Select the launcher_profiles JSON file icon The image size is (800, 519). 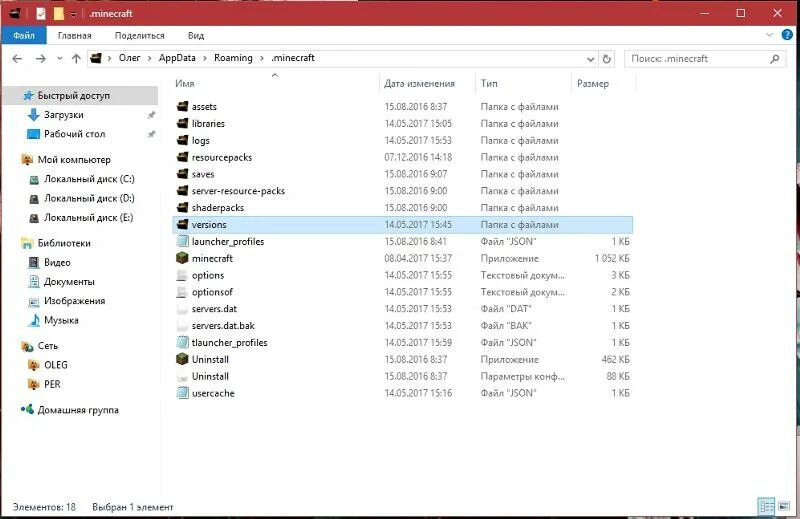182,241
